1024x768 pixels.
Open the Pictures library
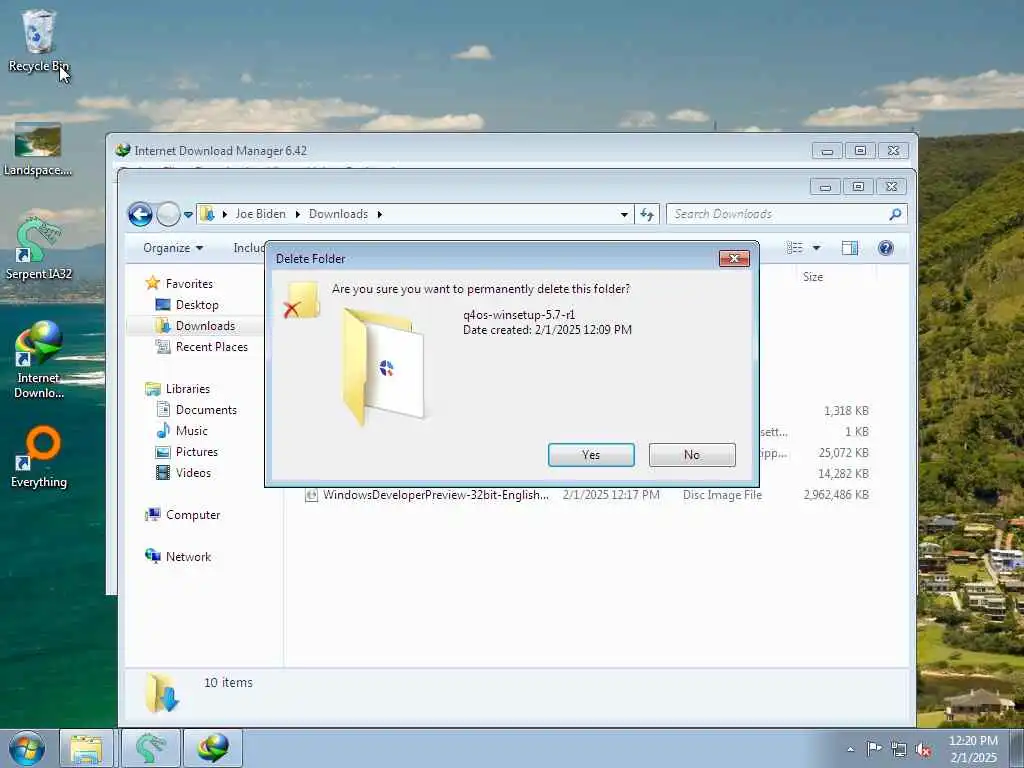[x=197, y=452]
